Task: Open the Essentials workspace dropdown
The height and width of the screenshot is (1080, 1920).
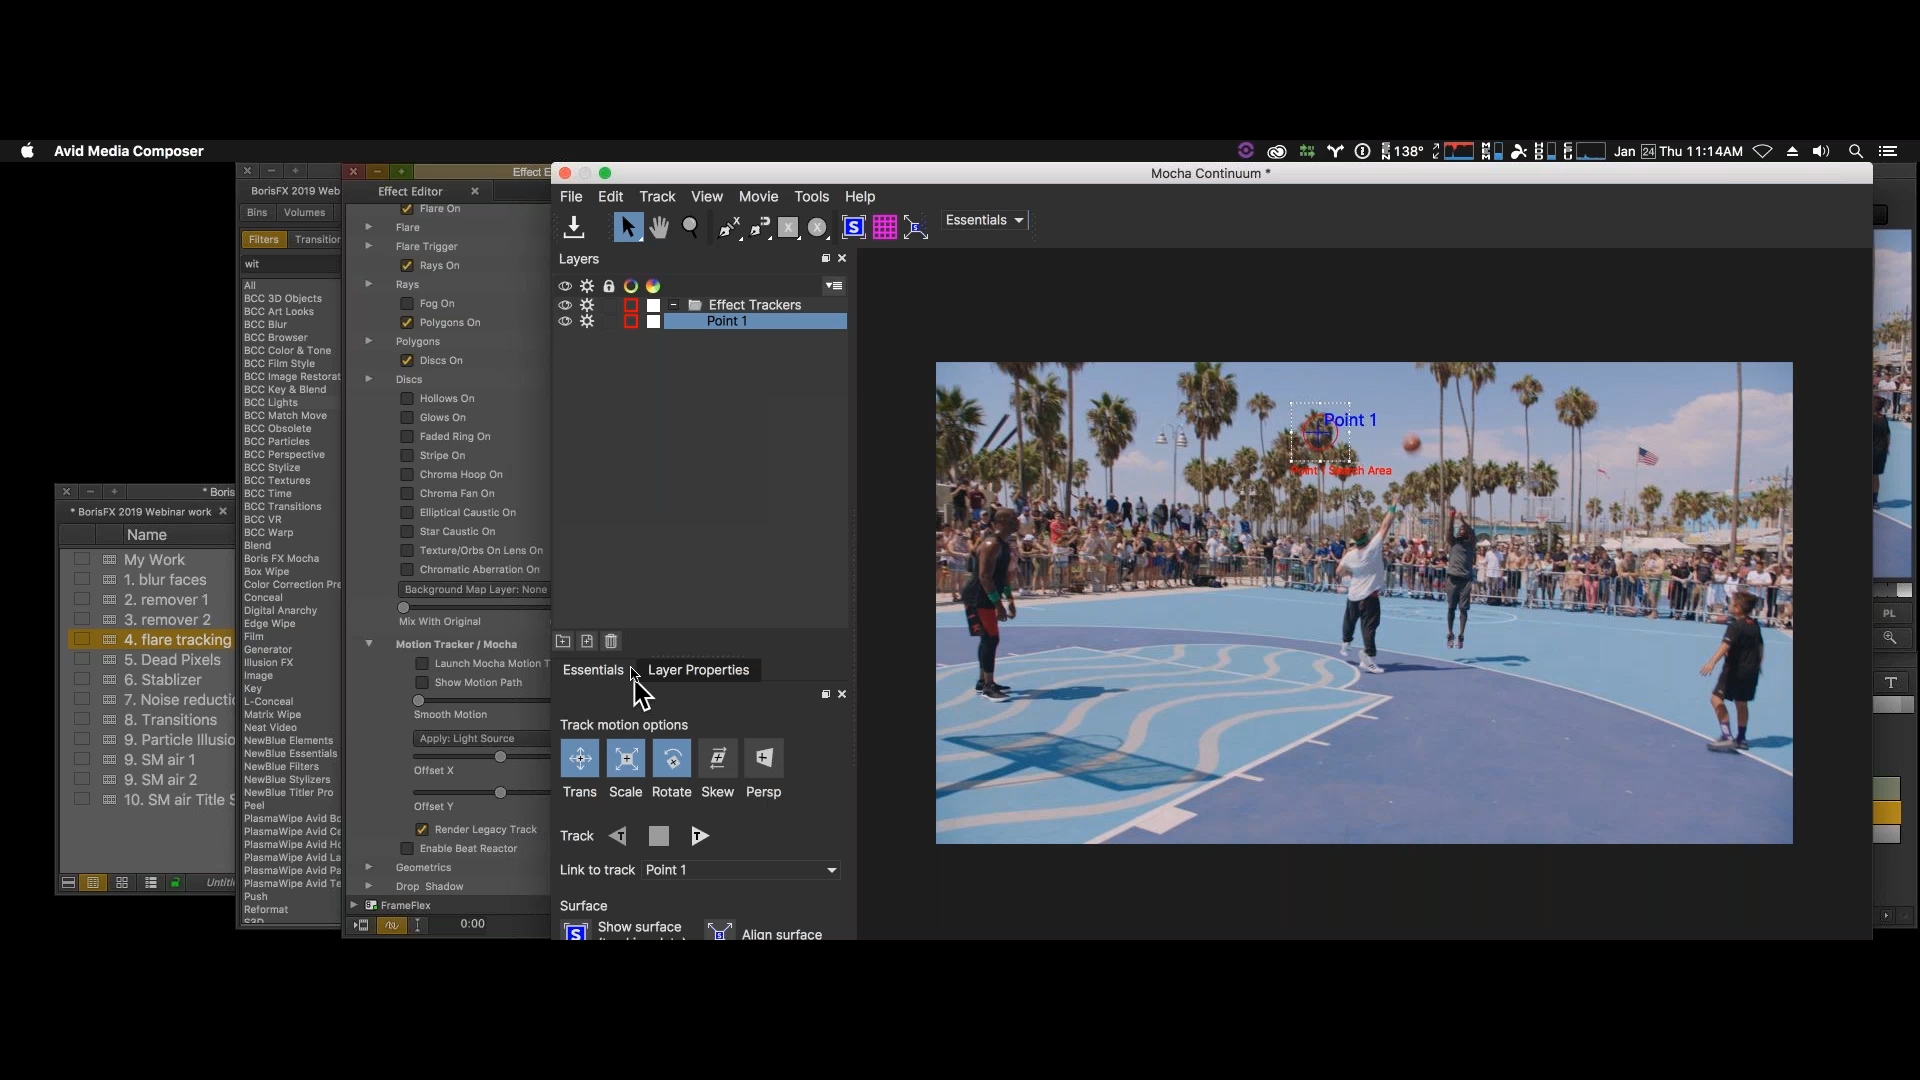Action: coord(985,219)
